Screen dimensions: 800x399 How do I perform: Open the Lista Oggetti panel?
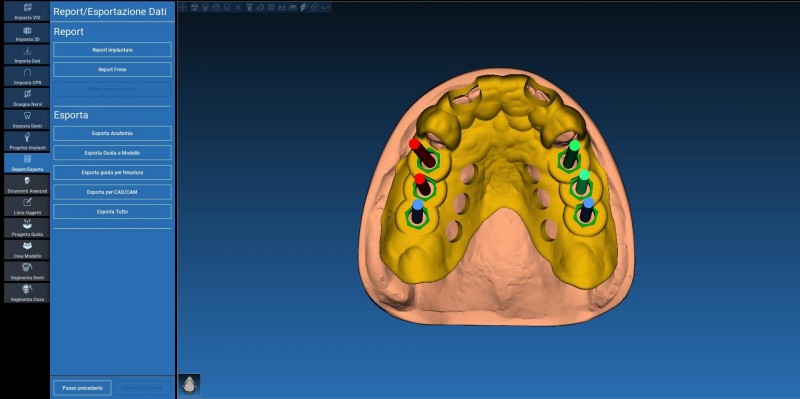27,207
